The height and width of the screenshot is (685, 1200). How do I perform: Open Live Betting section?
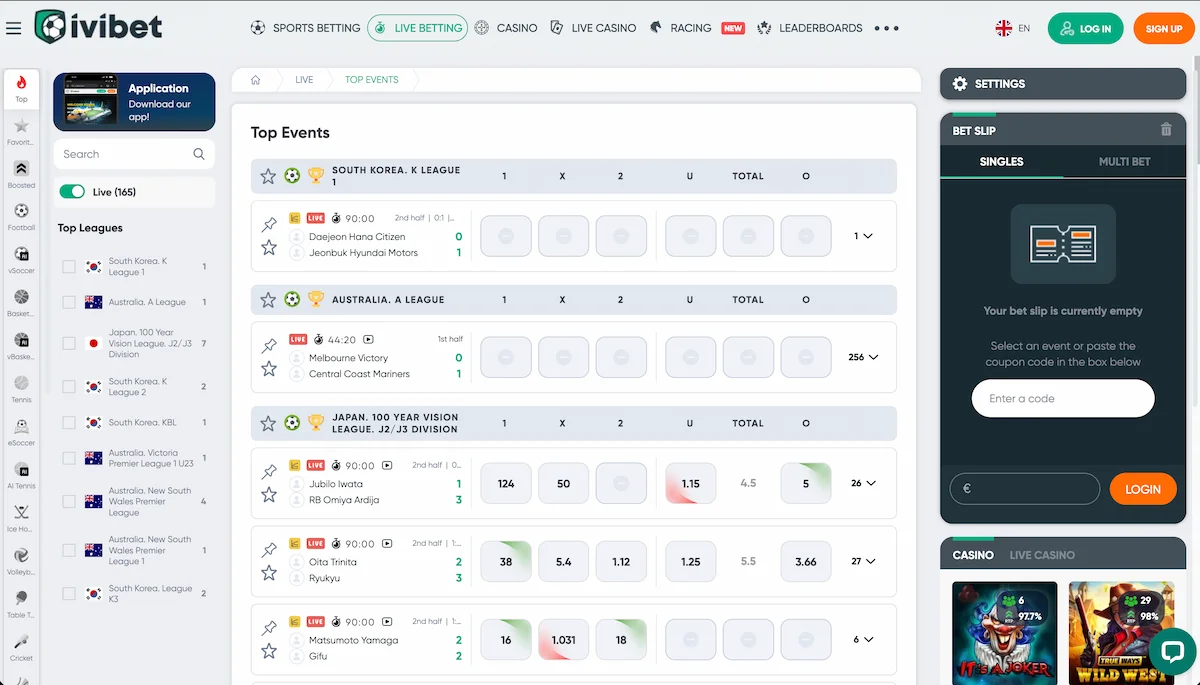(x=417, y=28)
